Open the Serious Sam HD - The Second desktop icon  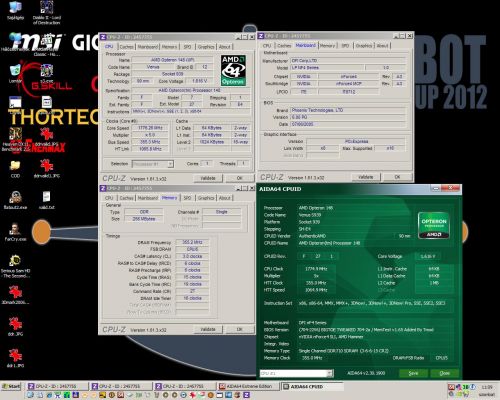click(15, 267)
